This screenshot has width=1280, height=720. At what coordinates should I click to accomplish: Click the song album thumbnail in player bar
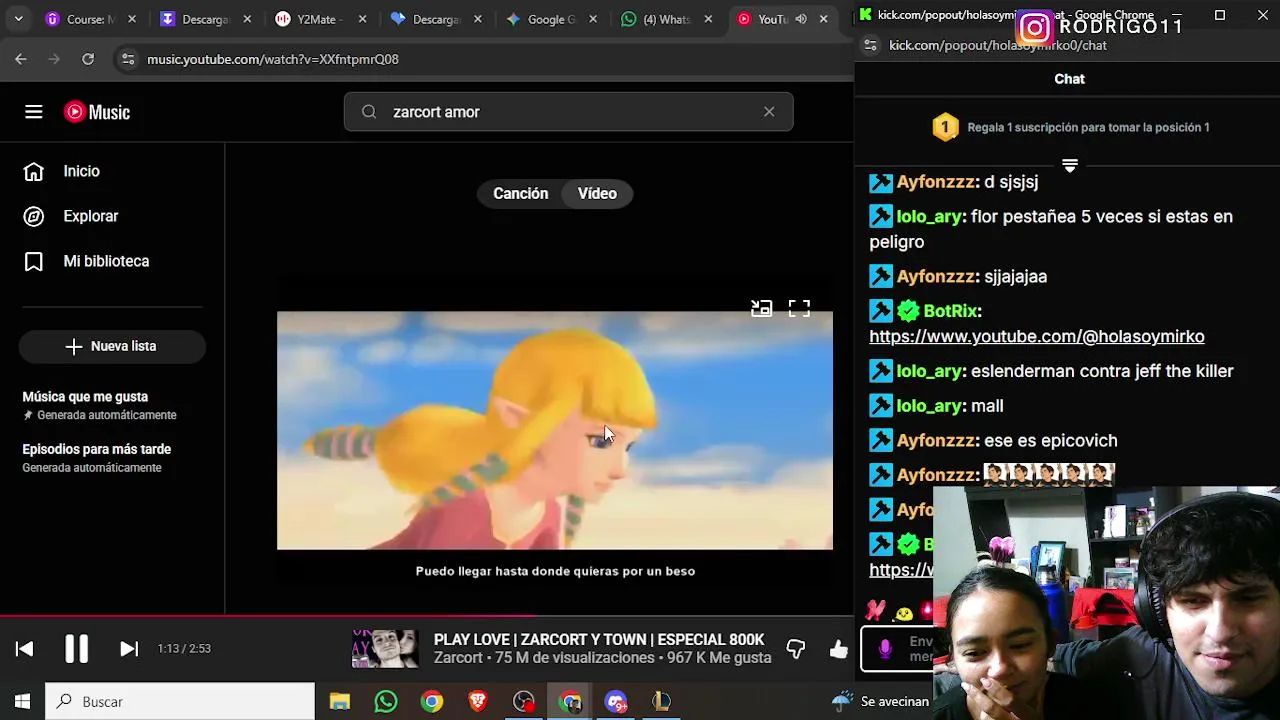385,649
